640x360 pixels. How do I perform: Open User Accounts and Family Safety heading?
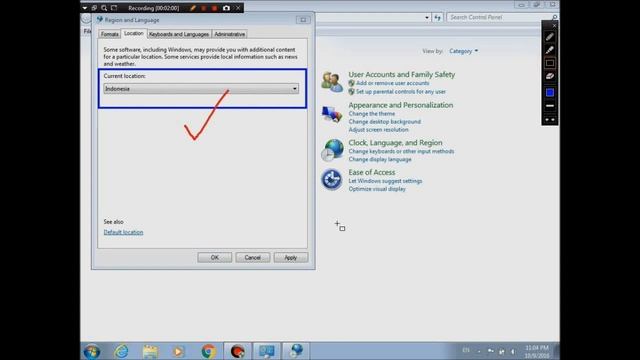[402, 74]
